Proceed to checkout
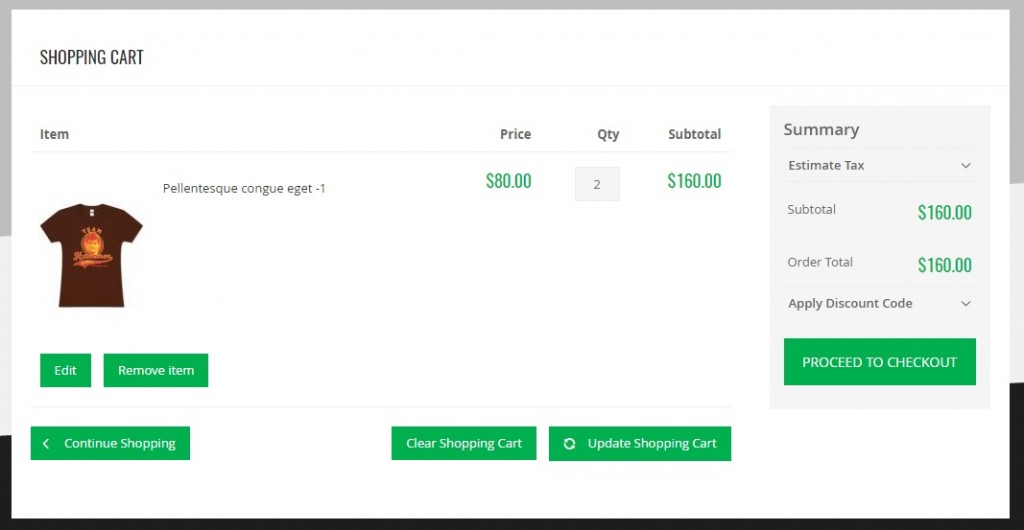The image size is (1024, 530). (879, 362)
